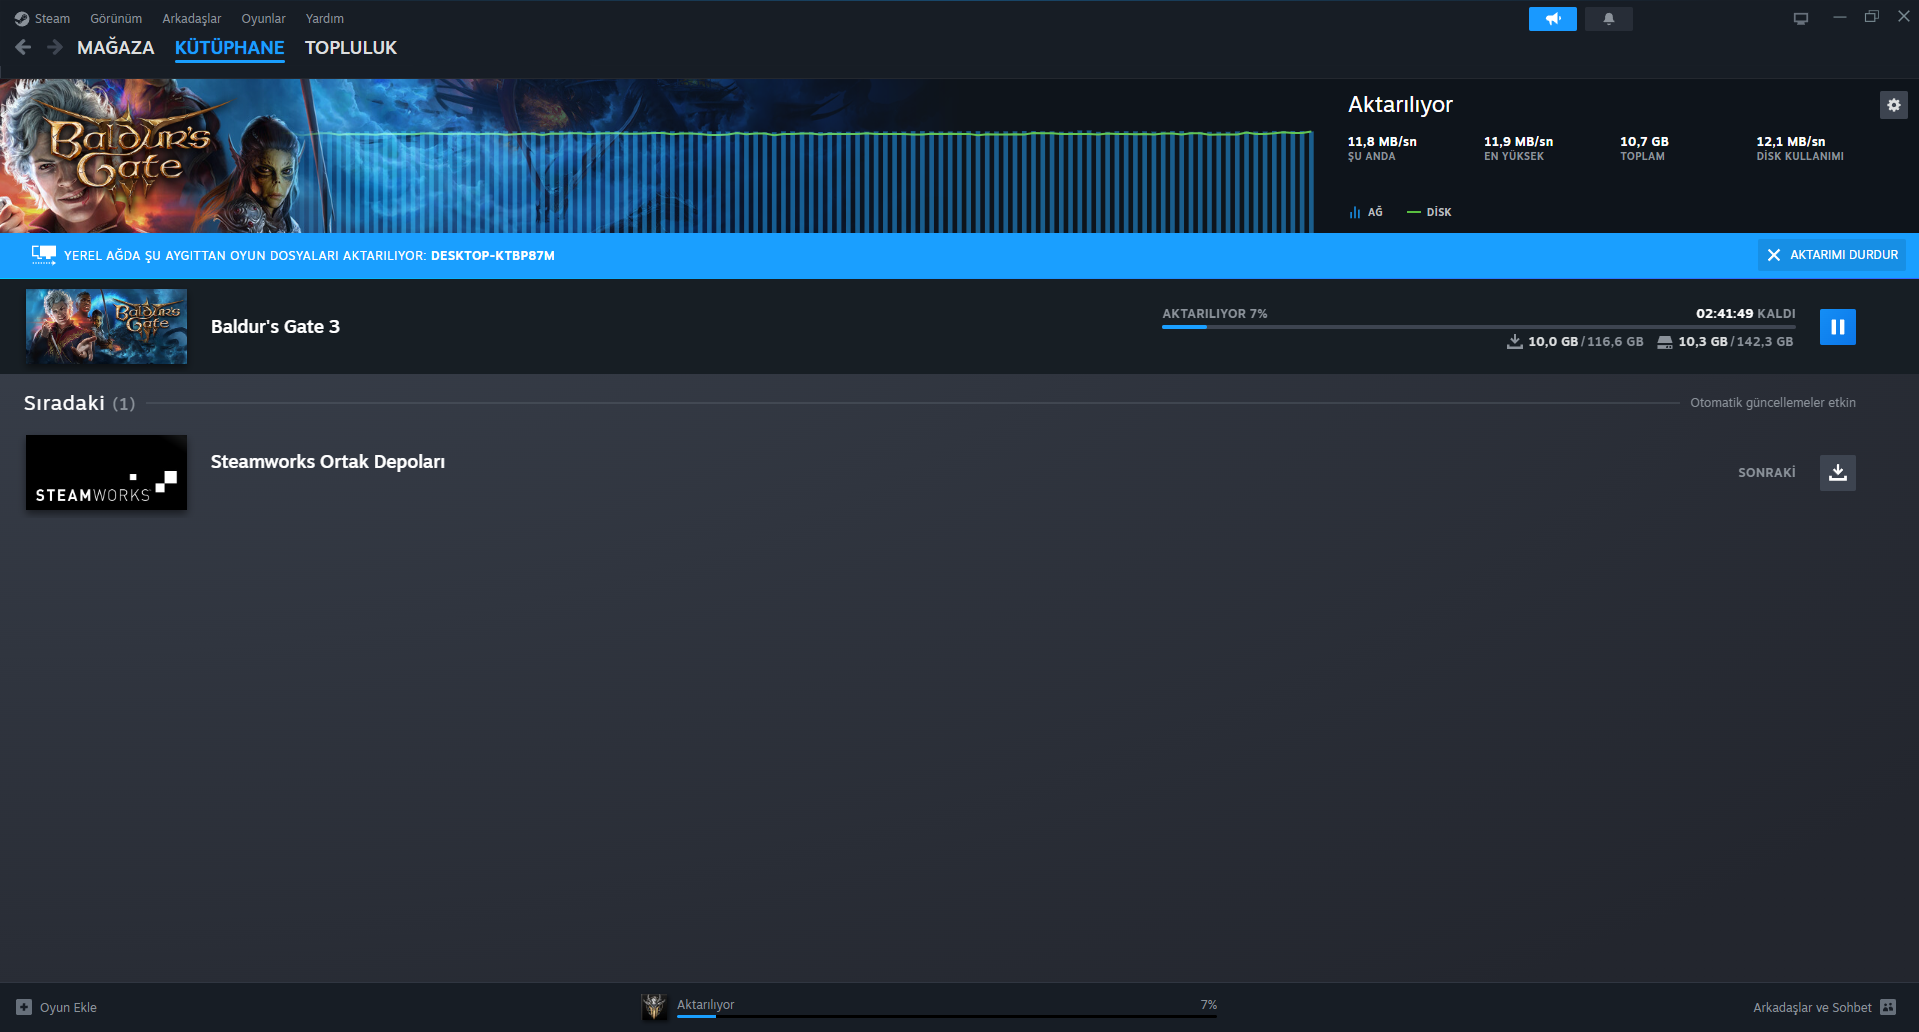Viewport: 1919px width, 1032px height.
Task: Click the DESKTOP-KTBP87M device name
Action: 492,256
